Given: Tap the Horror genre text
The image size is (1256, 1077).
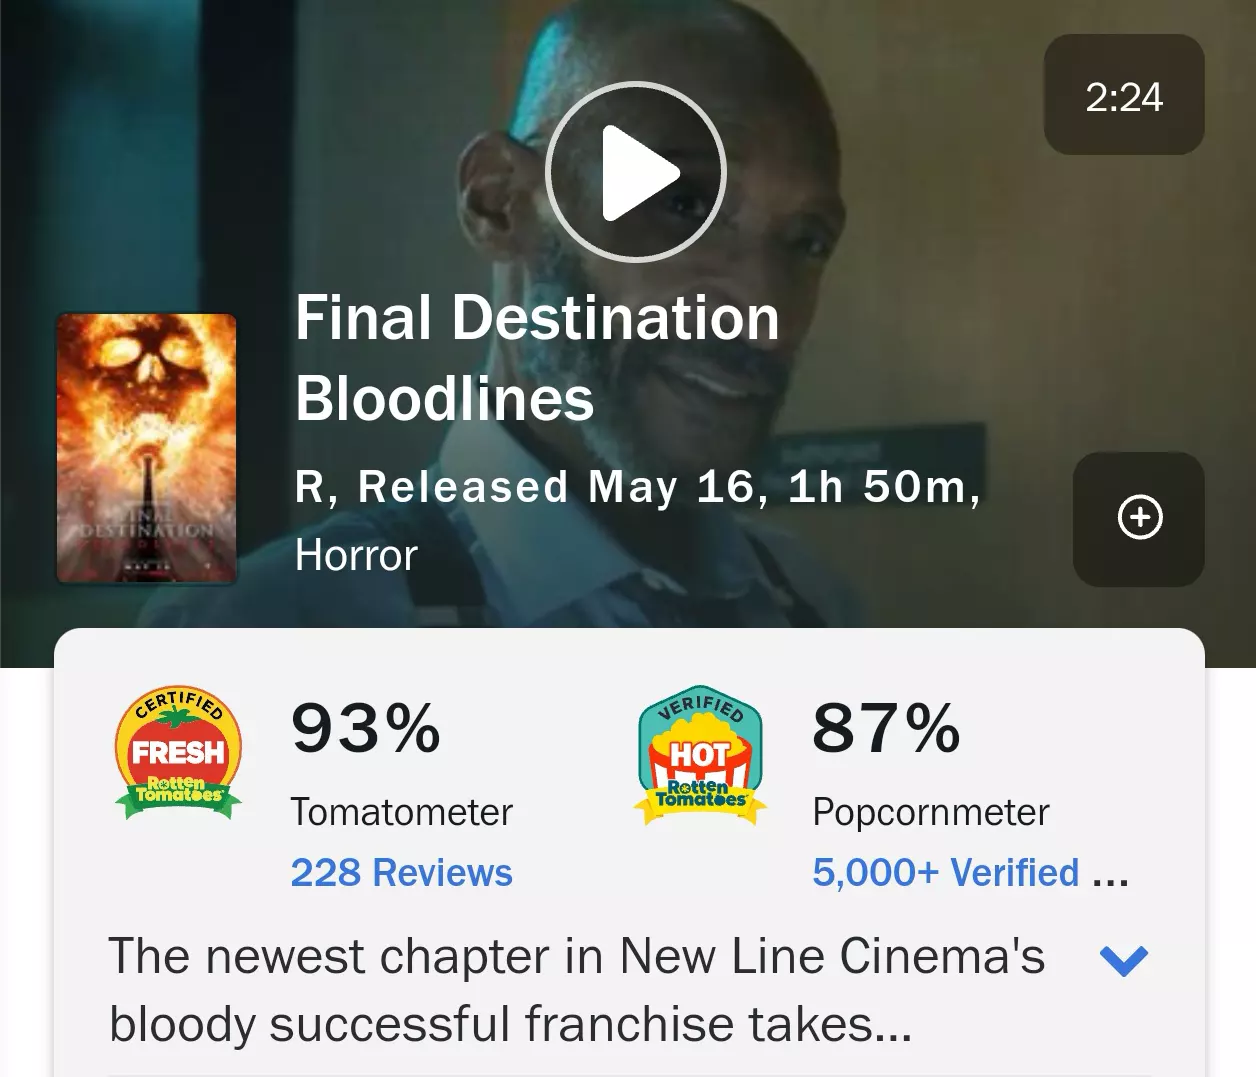Looking at the screenshot, I should (x=356, y=555).
